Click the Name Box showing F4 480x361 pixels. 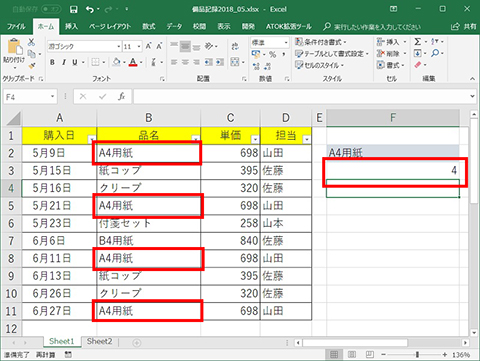tap(27, 97)
